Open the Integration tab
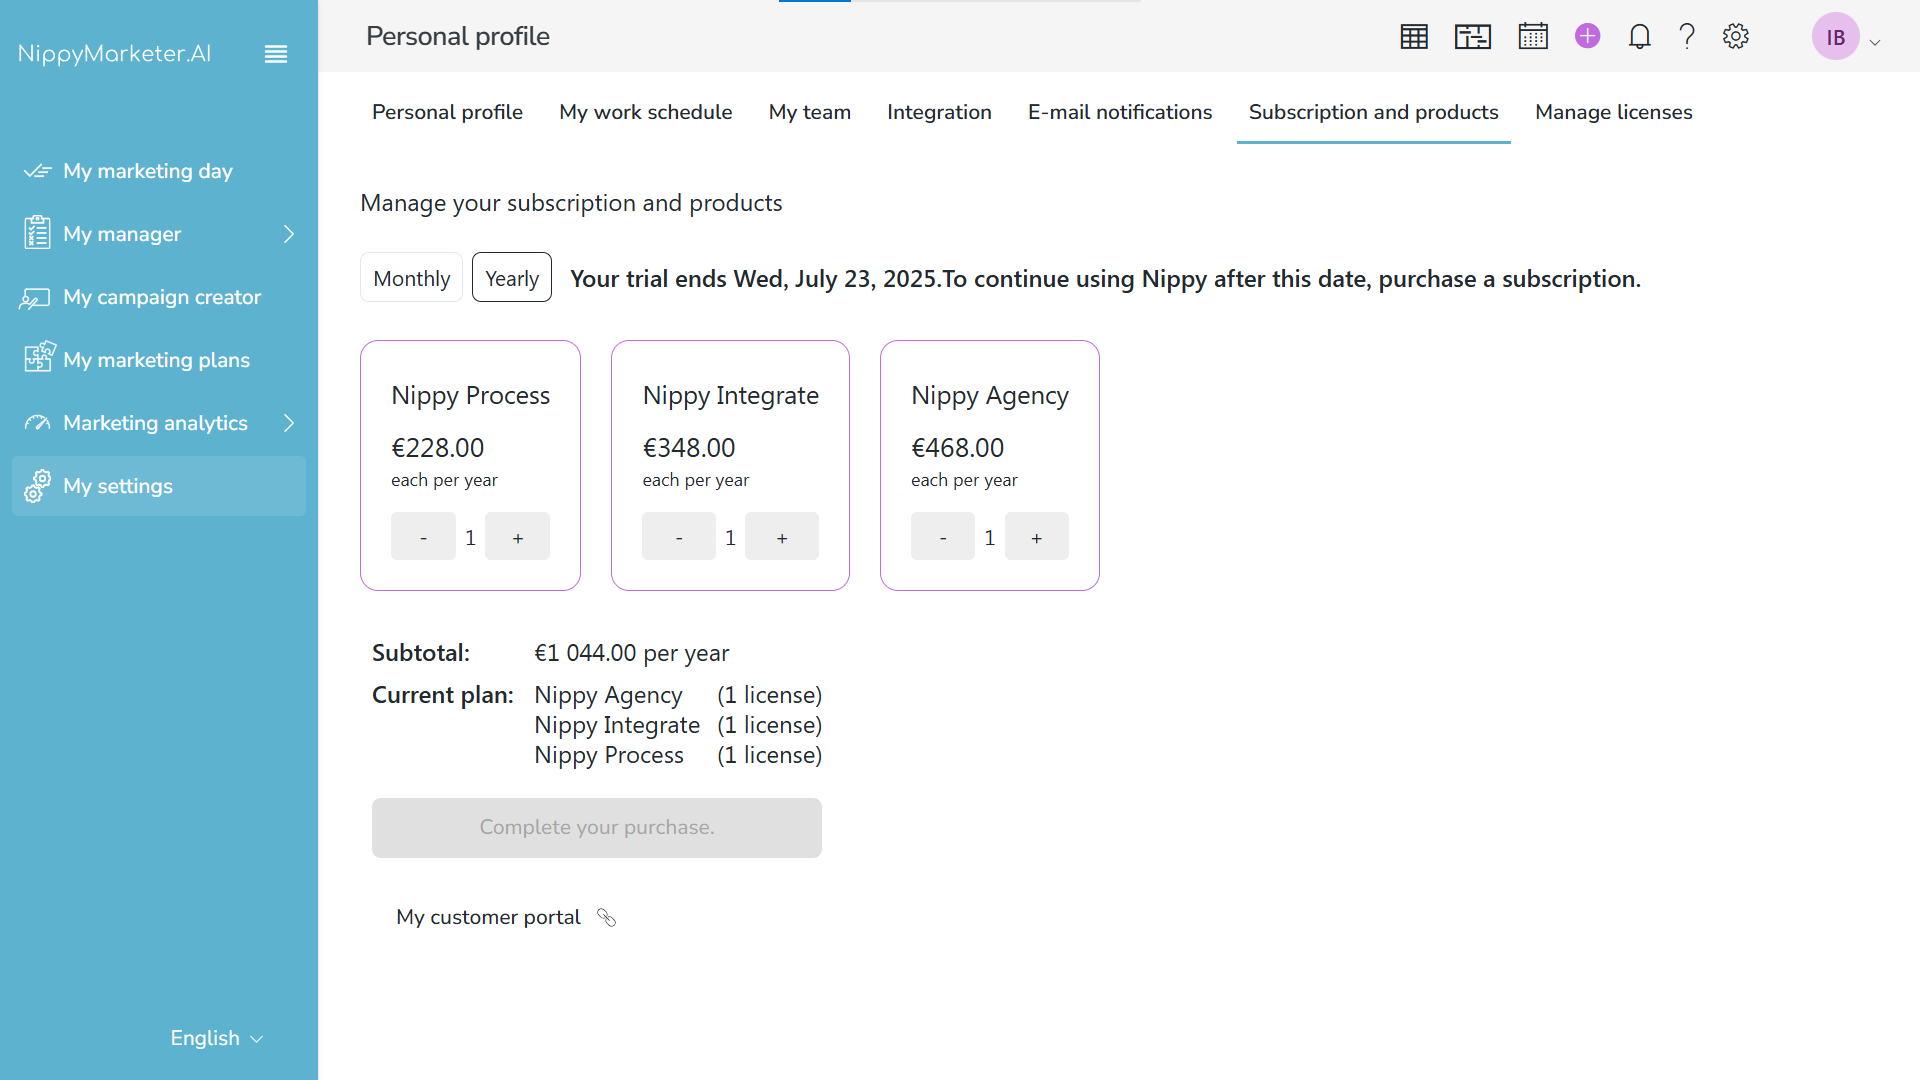Screen dimensions: 1920x1080 (939, 112)
